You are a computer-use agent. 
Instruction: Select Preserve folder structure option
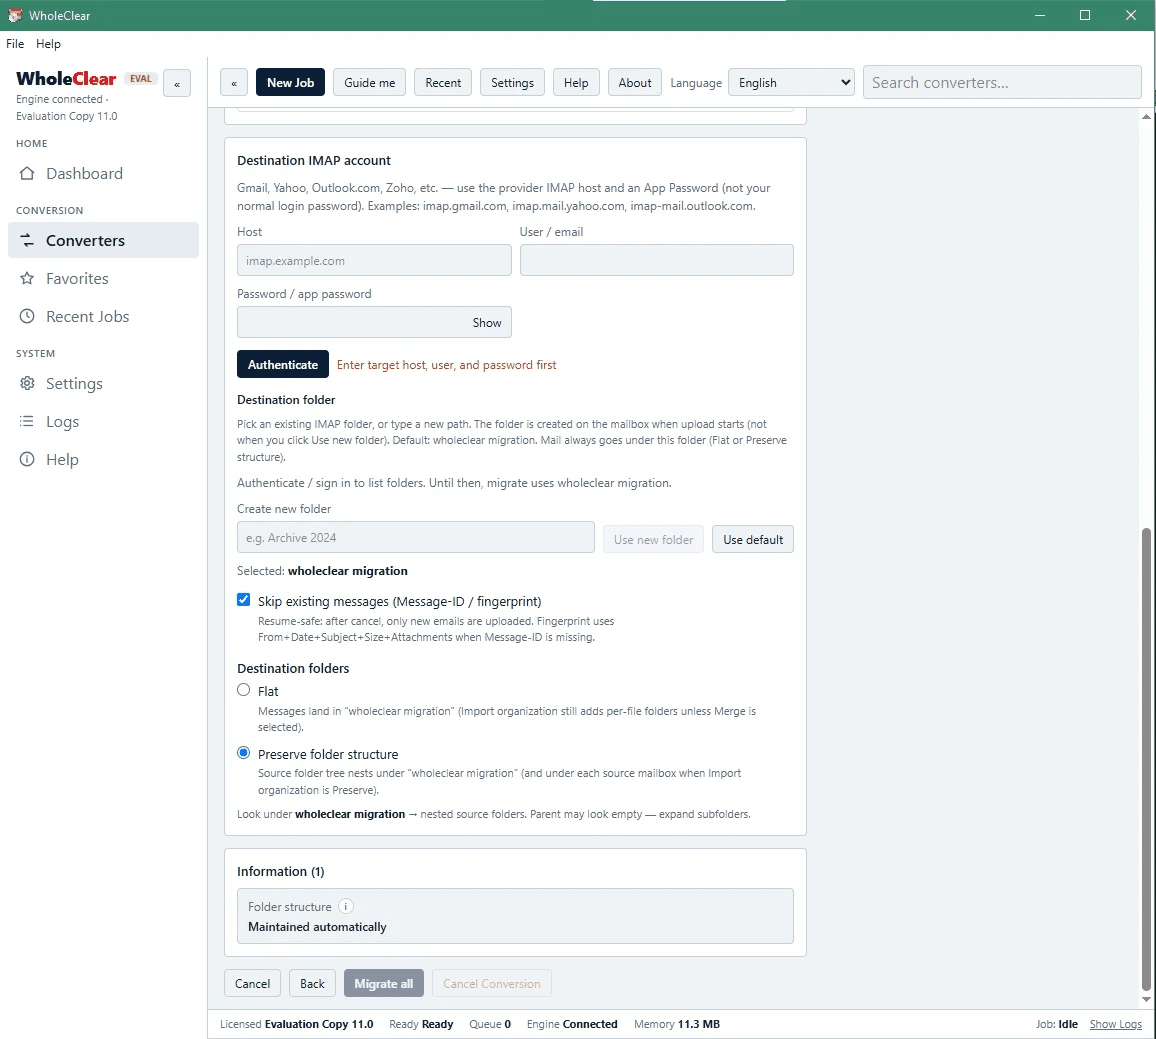coord(244,753)
